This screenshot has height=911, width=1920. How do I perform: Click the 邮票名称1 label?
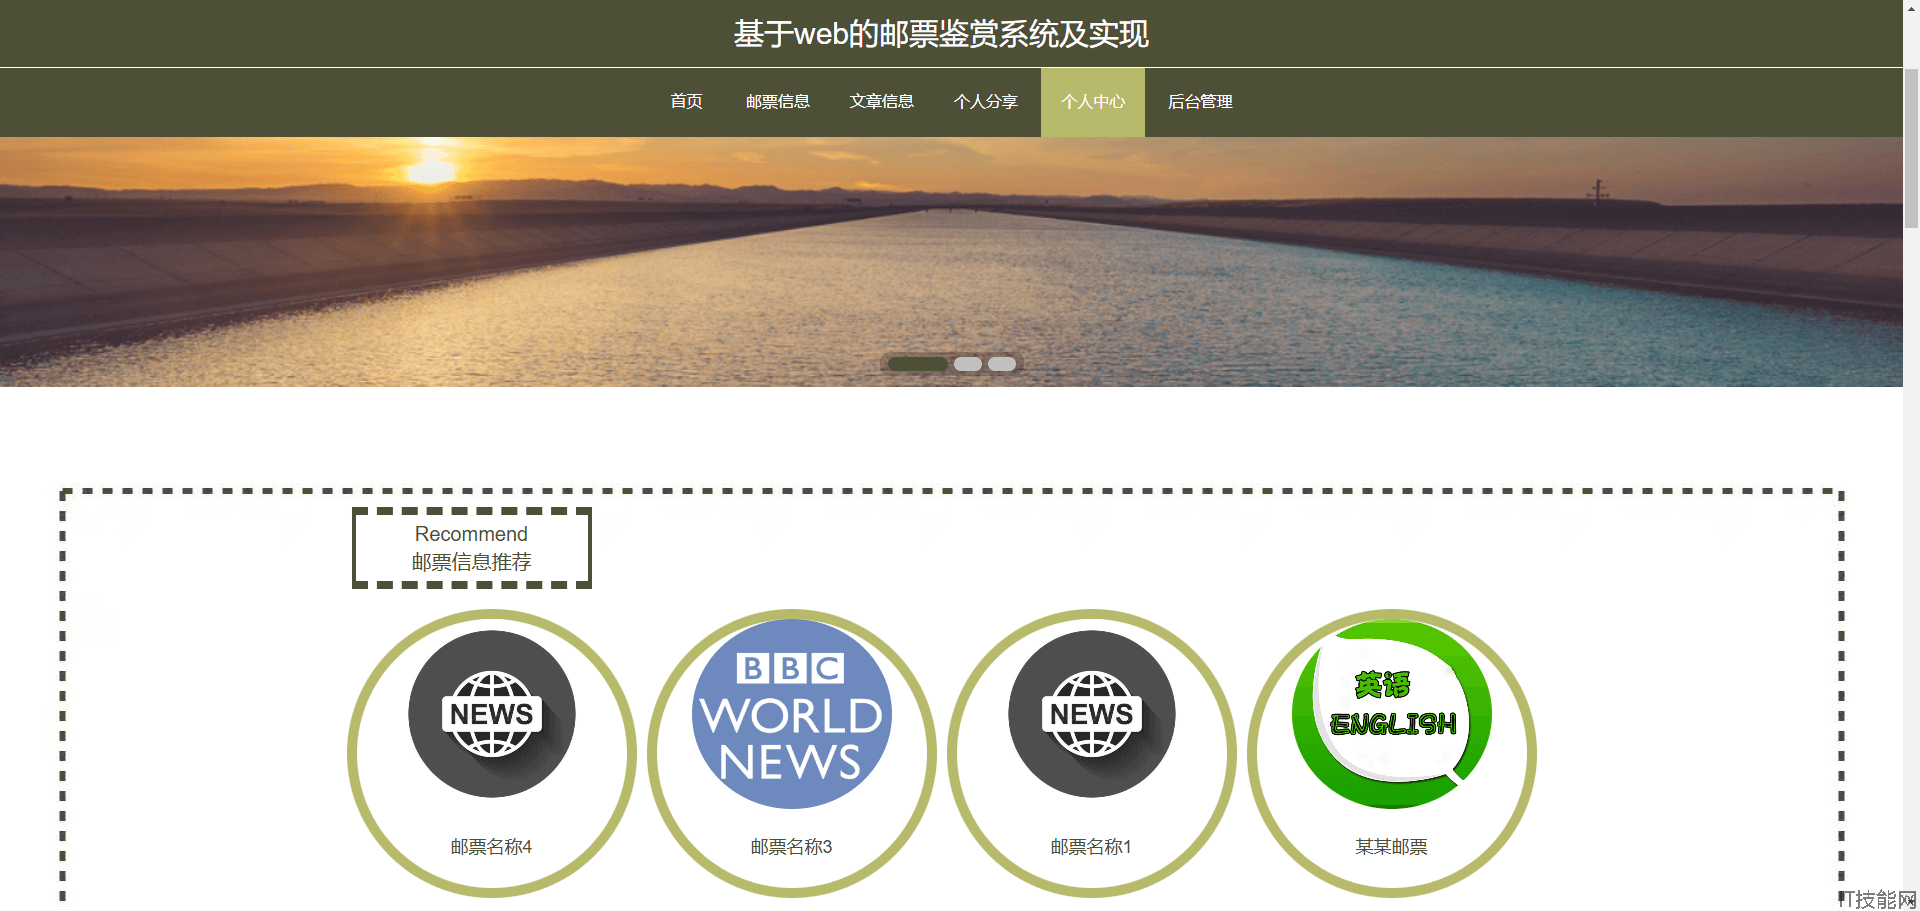1091,847
